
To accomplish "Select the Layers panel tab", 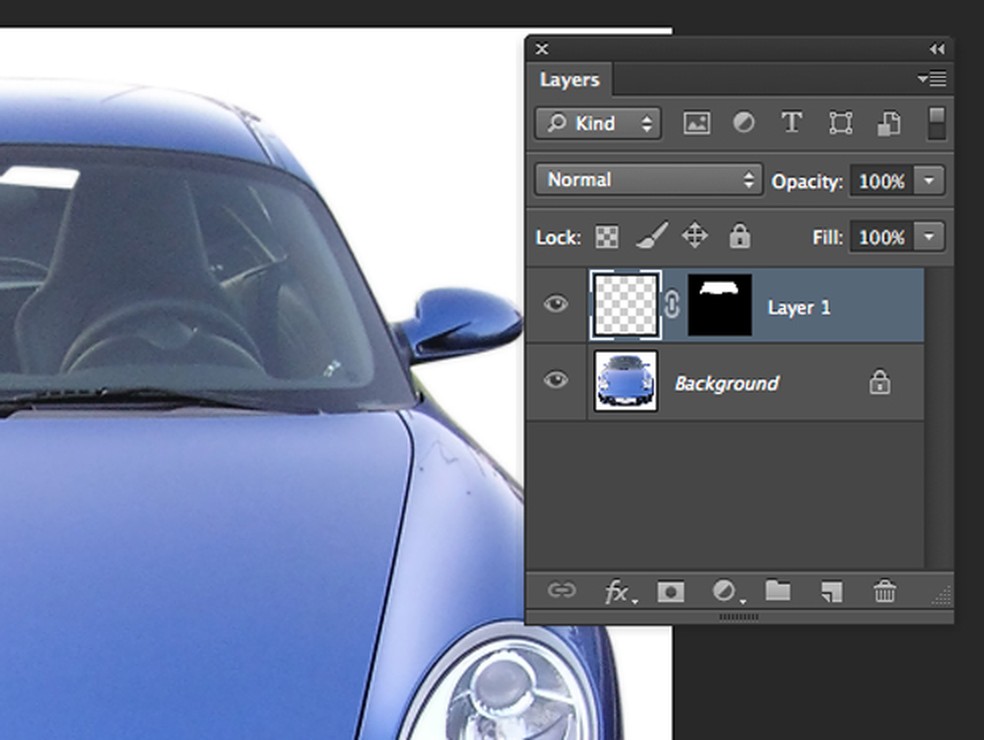I will pos(569,80).
